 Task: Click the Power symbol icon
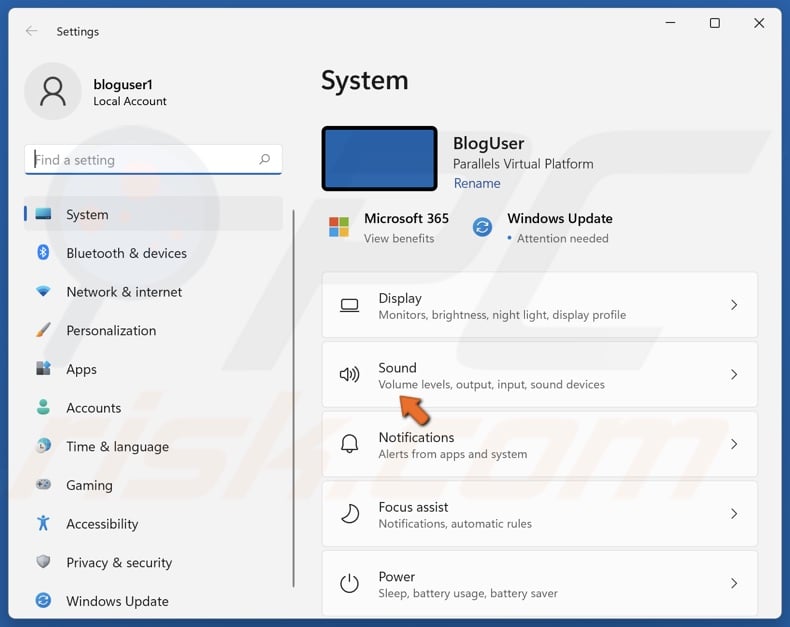click(x=349, y=583)
